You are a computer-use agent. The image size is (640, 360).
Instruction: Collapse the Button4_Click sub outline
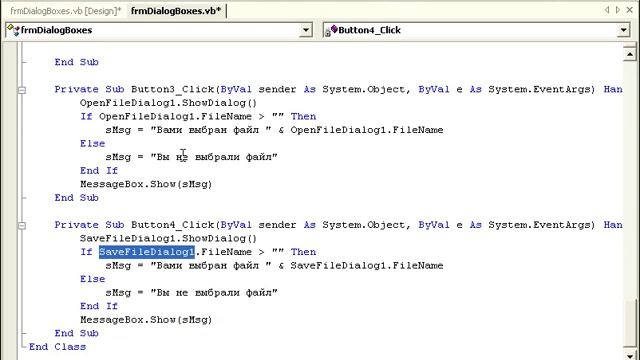pos(22,225)
